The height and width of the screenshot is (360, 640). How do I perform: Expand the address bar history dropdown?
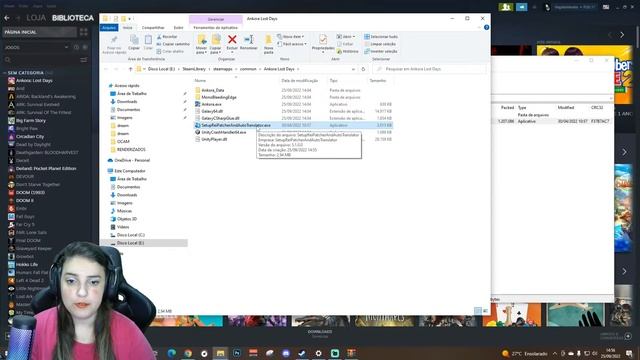(353, 69)
